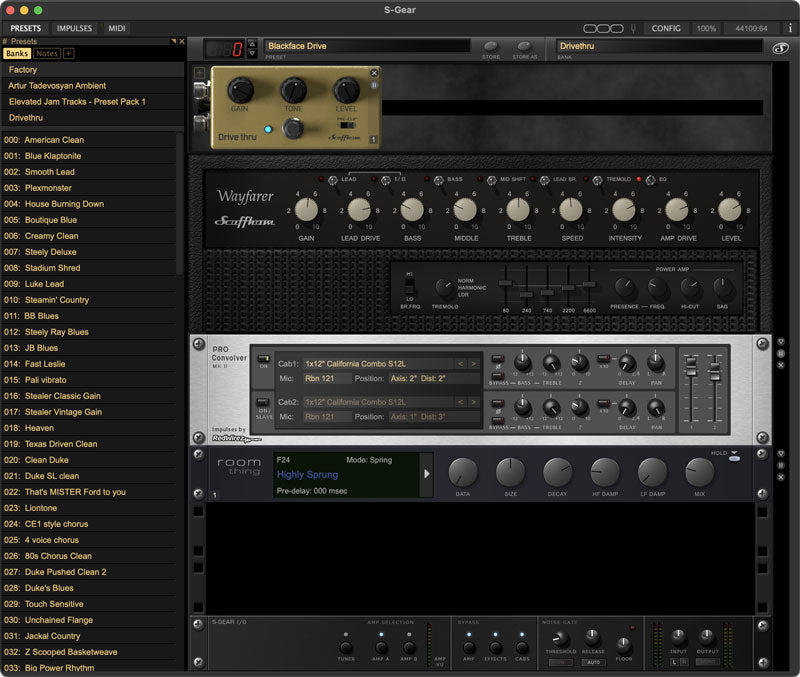Click the rack layout icon near CONFIG
This screenshot has height=677, width=800.
603,29
